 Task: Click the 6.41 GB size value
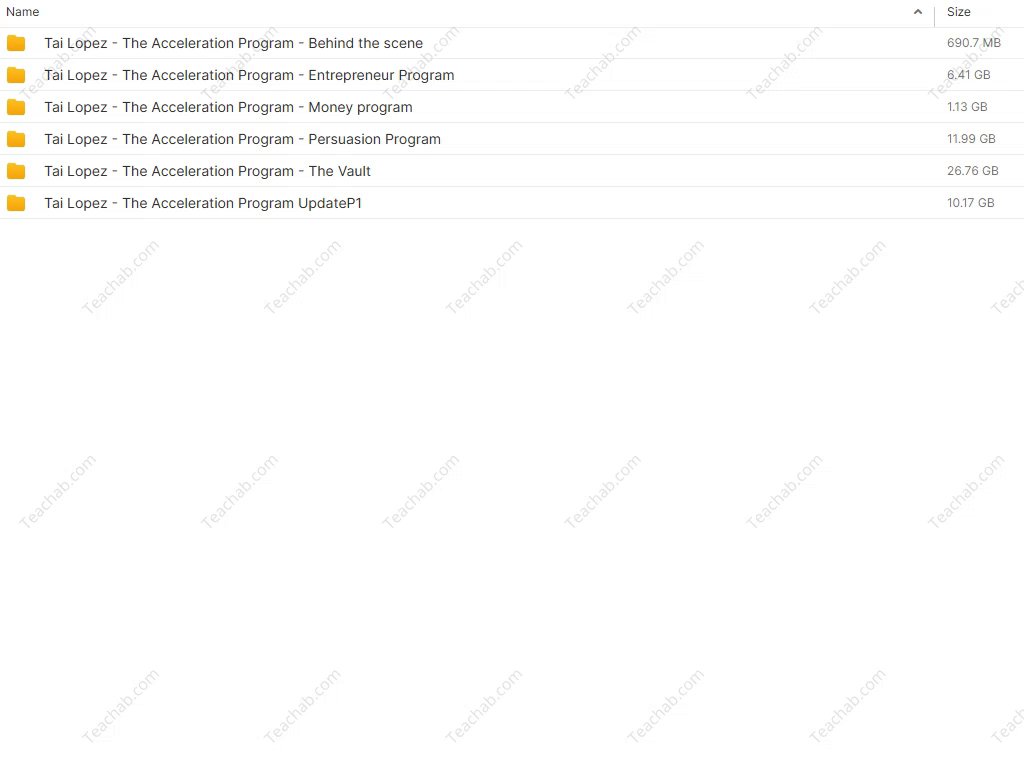click(968, 74)
